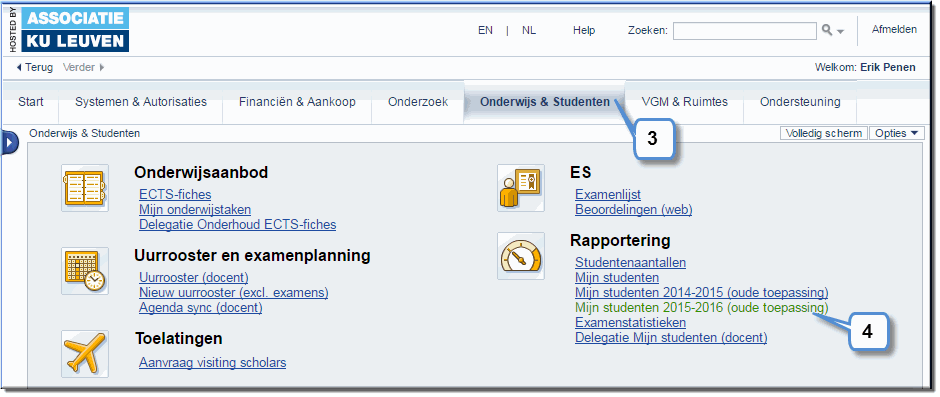Click the Associatie KU Leuven logo
Screen dimensions: 940x397
tap(75, 30)
